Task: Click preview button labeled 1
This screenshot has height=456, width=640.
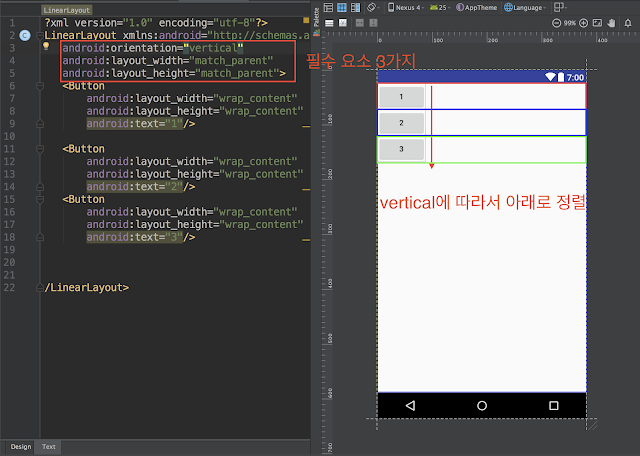Action: 402,97
